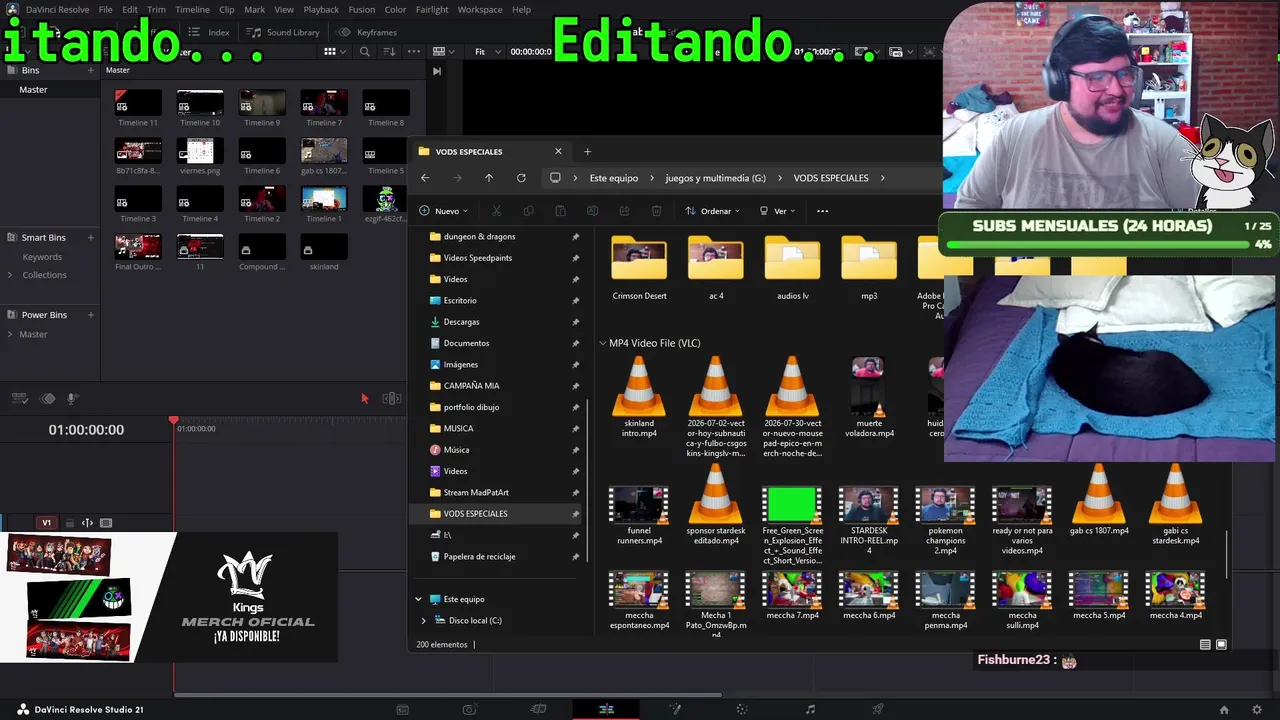
Task: Add a new File Explorer tab
Action: (x=587, y=152)
